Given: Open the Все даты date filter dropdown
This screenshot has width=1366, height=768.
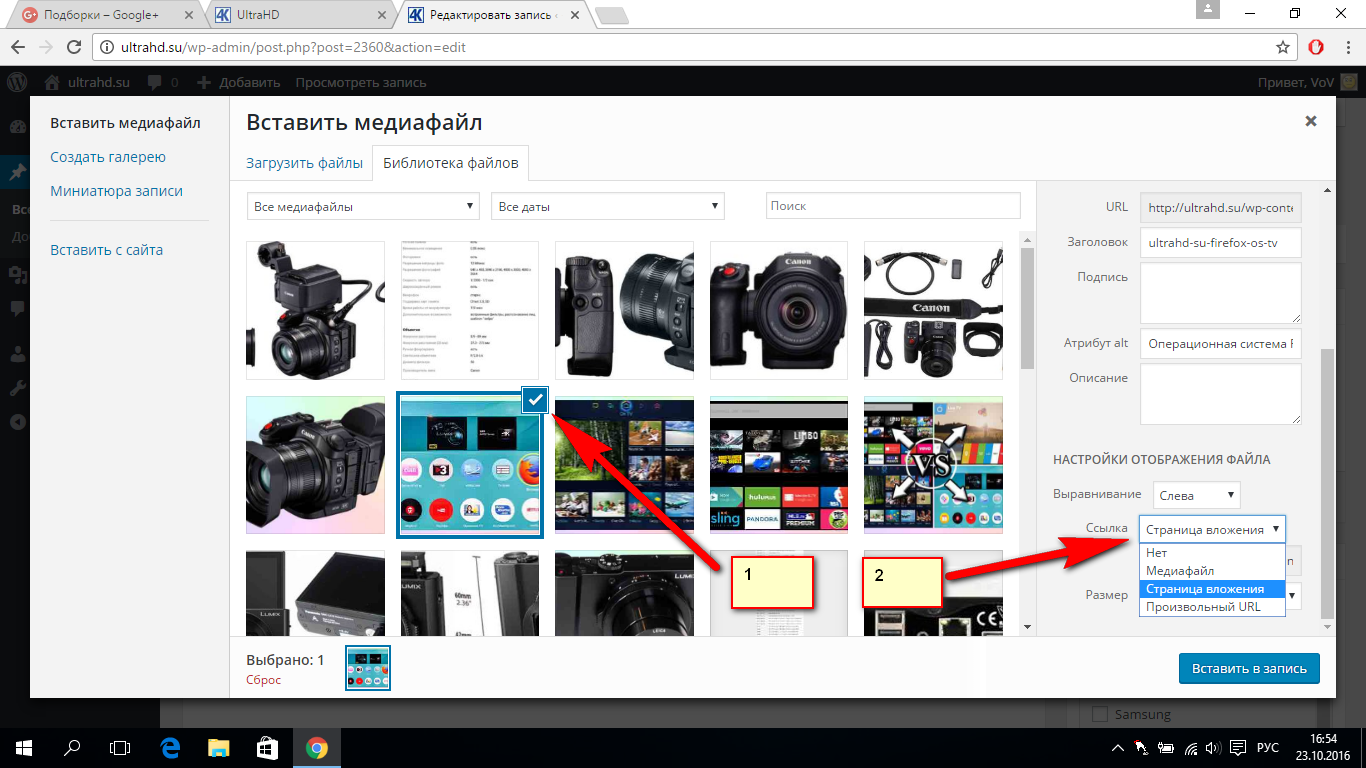Looking at the screenshot, I should click(x=608, y=206).
